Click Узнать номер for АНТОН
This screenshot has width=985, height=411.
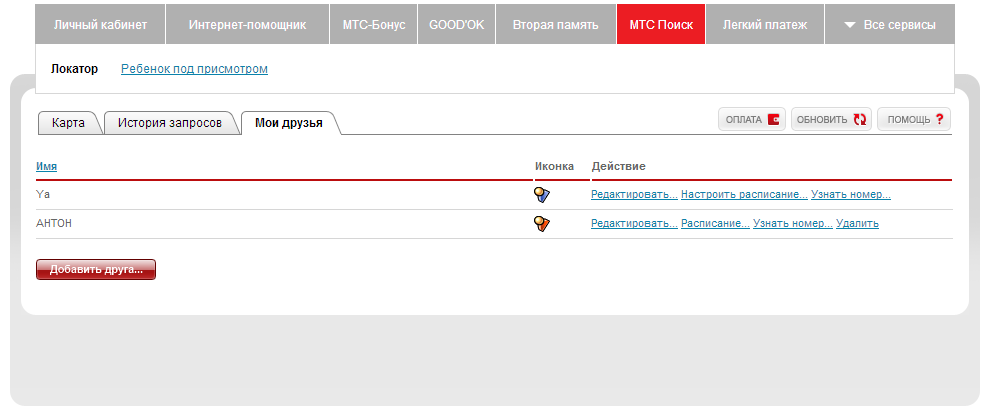tap(793, 223)
